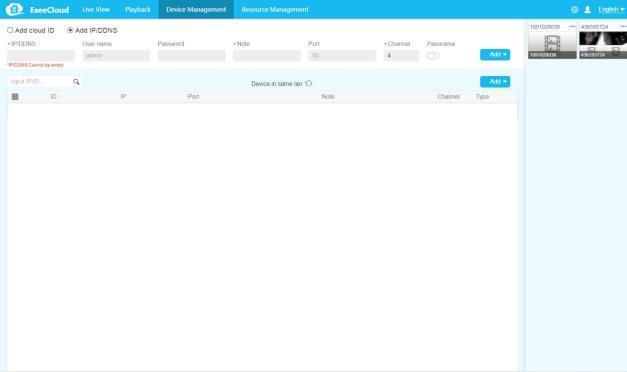Open the settings gear icon
Viewport: 627px width, 372px height.
click(x=575, y=10)
